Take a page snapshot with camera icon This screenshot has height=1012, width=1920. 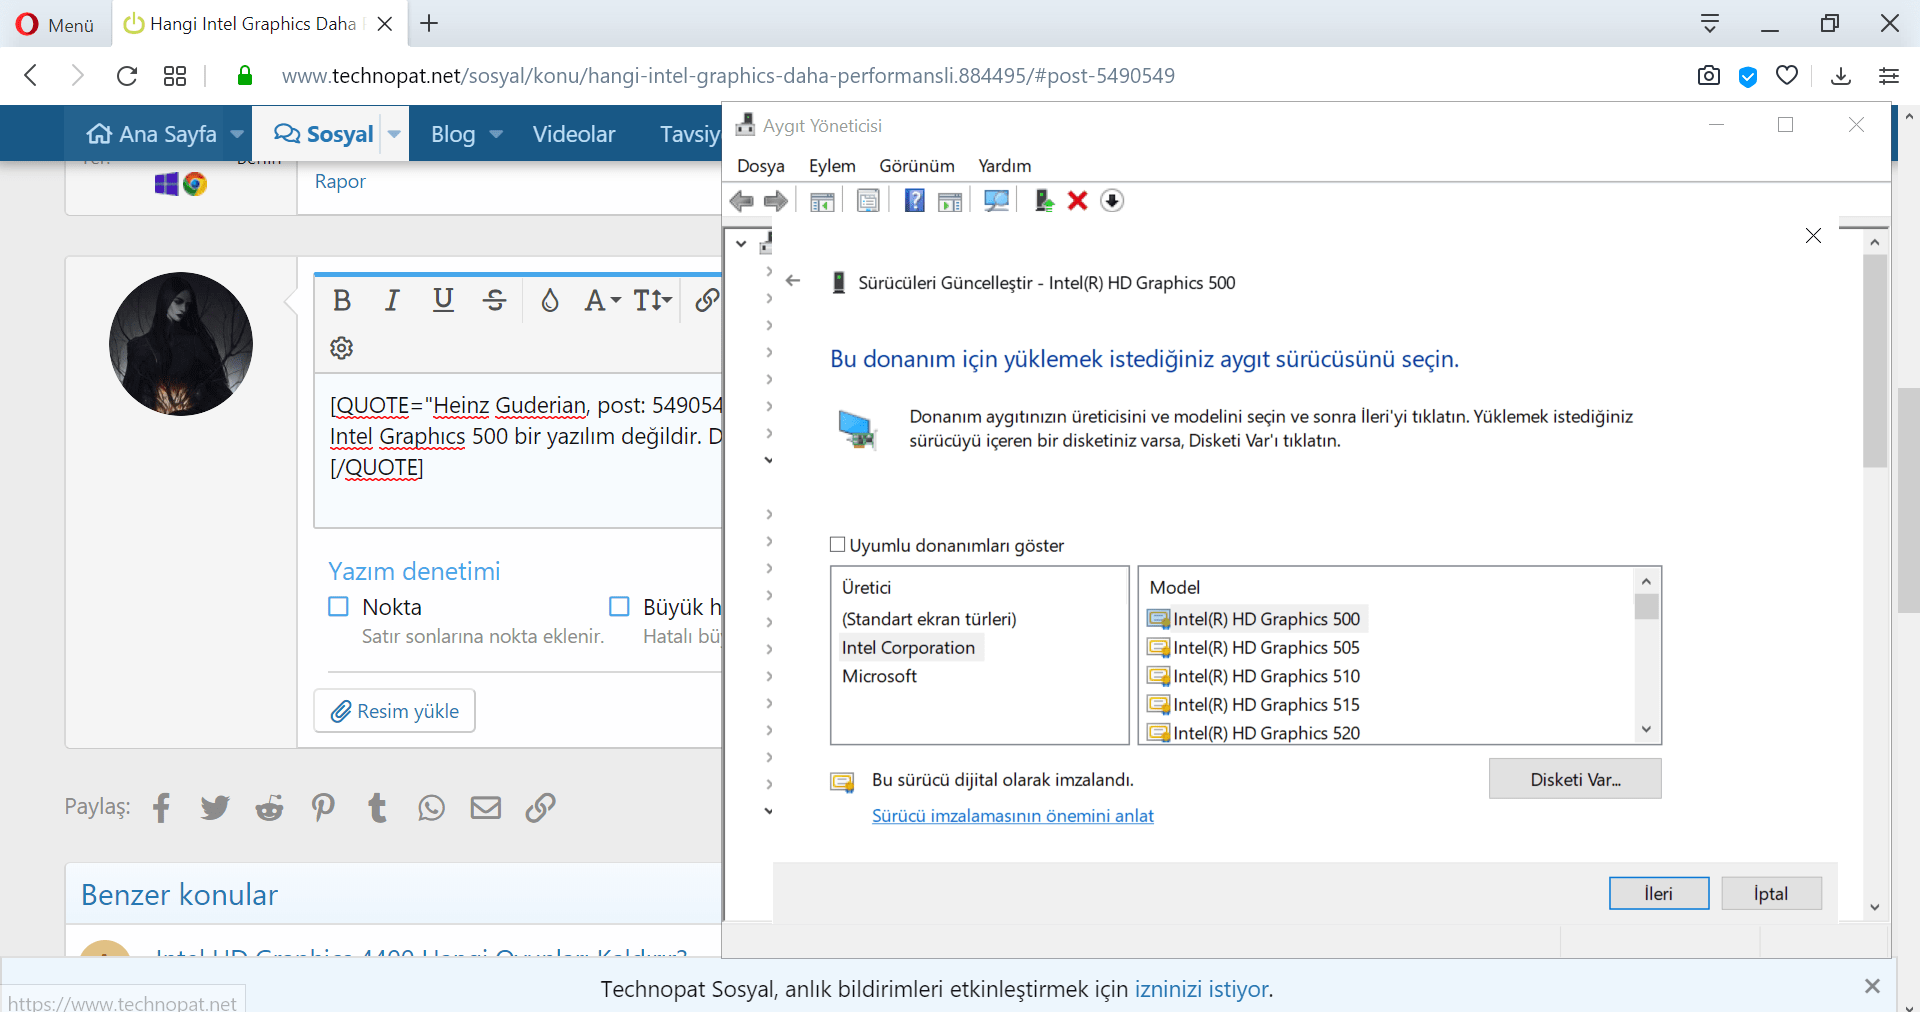click(1709, 76)
